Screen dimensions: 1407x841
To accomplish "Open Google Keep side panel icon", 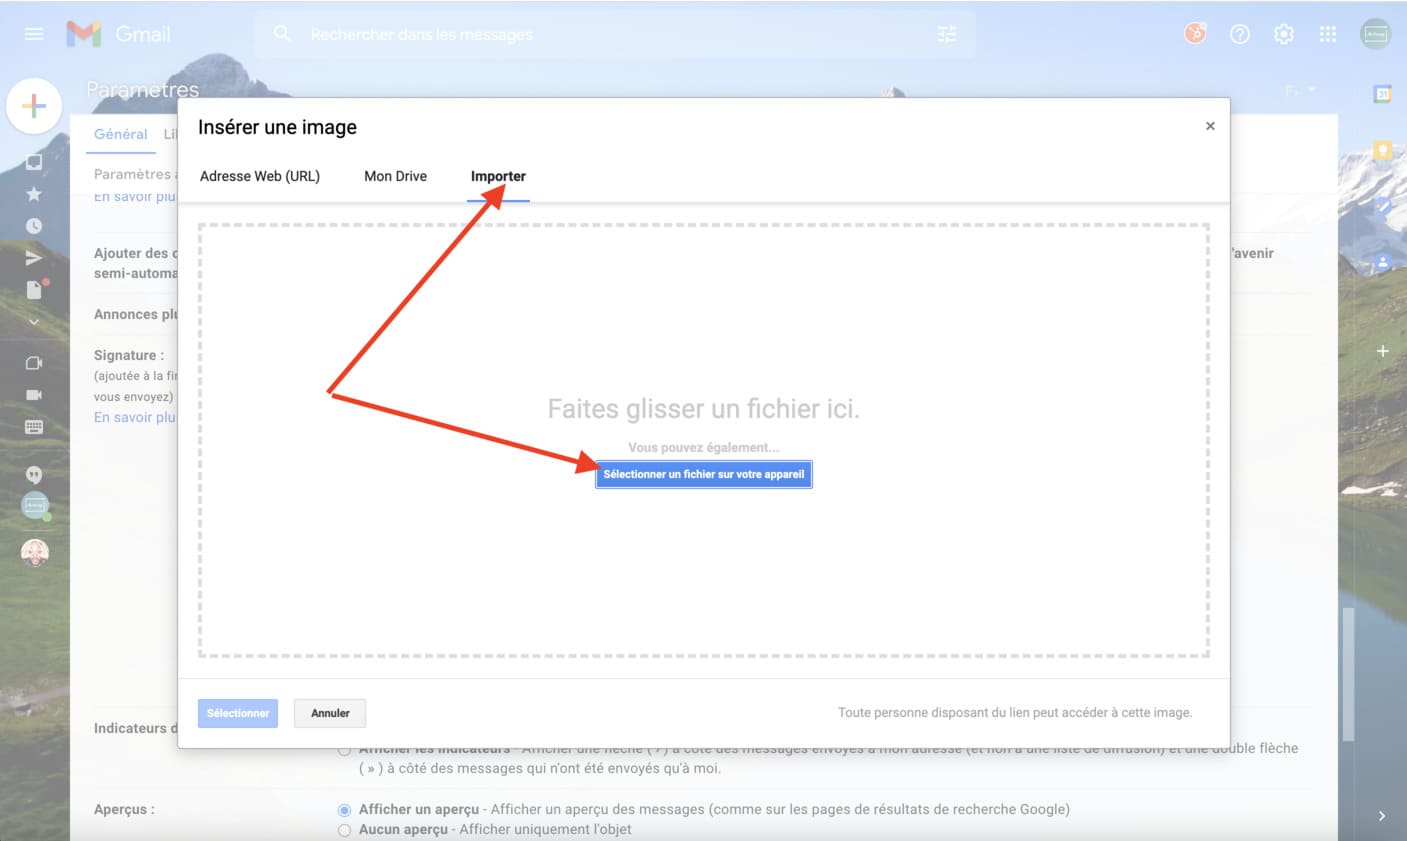I will pos(1383,151).
